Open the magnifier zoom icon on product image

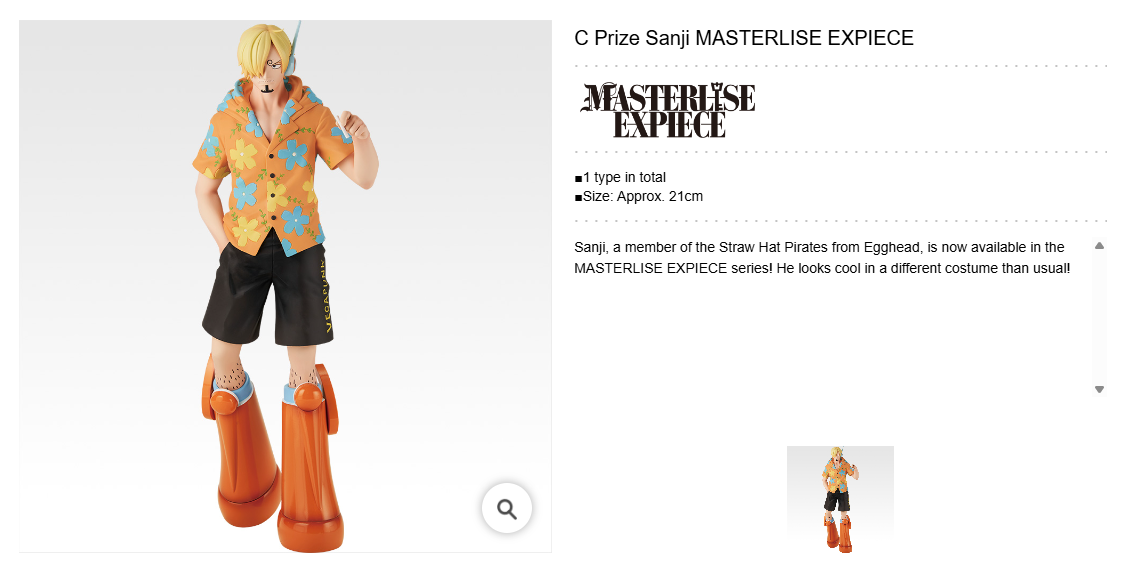(507, 509)
